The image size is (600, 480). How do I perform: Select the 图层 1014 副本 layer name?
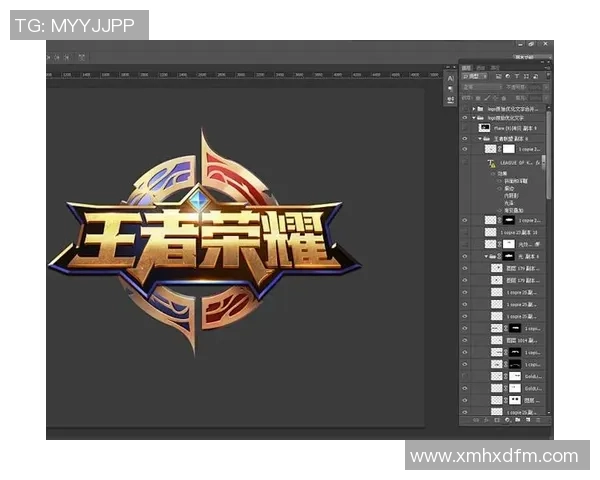pyautogui.click(x=522, y=340)
